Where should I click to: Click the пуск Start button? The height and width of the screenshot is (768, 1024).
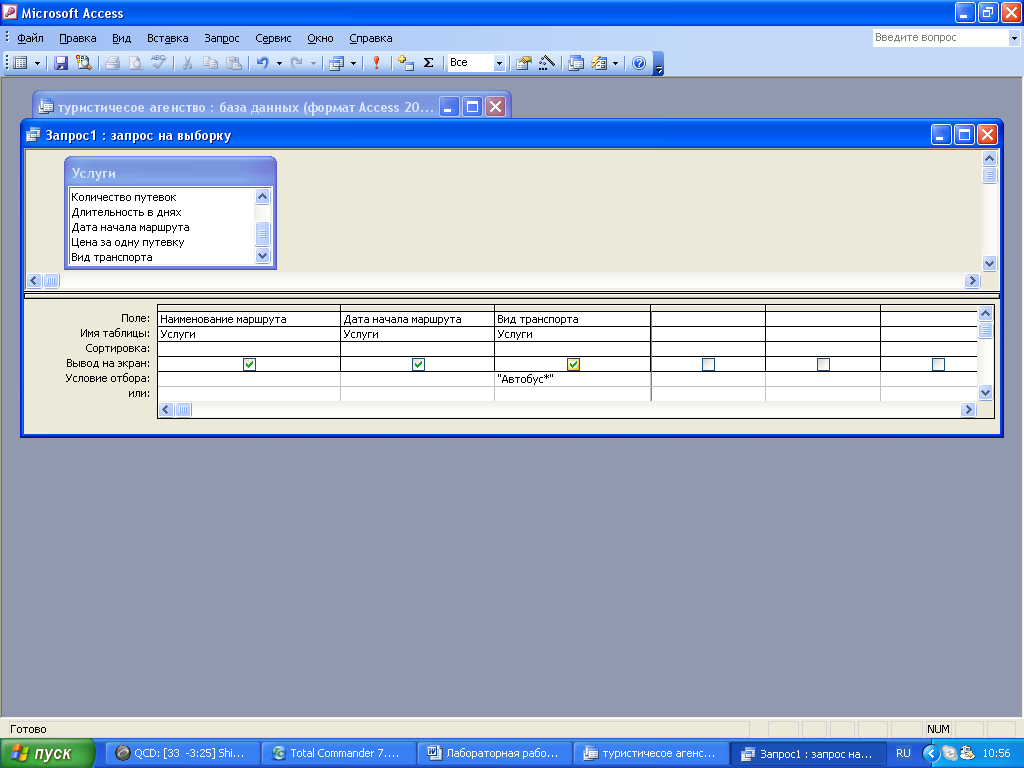click(x=47, y=754)
